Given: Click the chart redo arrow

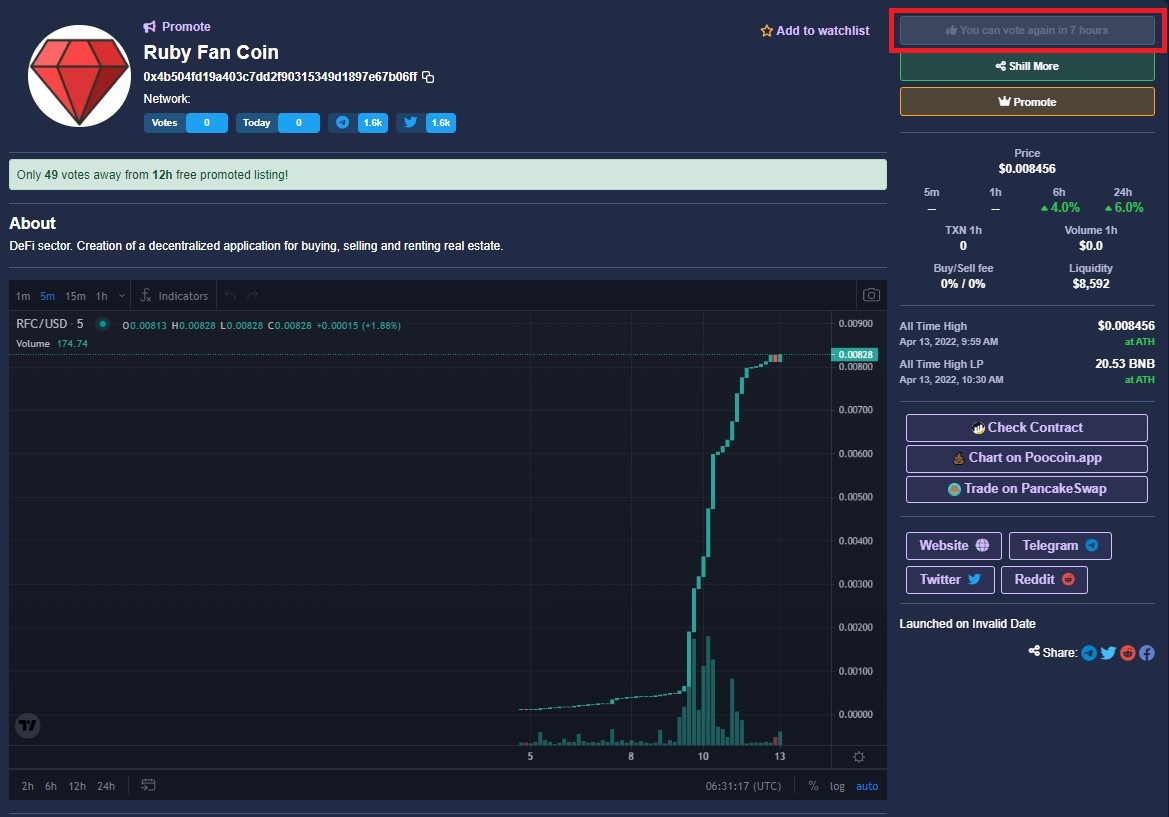Looking at the screenshot, I should 253,296.
